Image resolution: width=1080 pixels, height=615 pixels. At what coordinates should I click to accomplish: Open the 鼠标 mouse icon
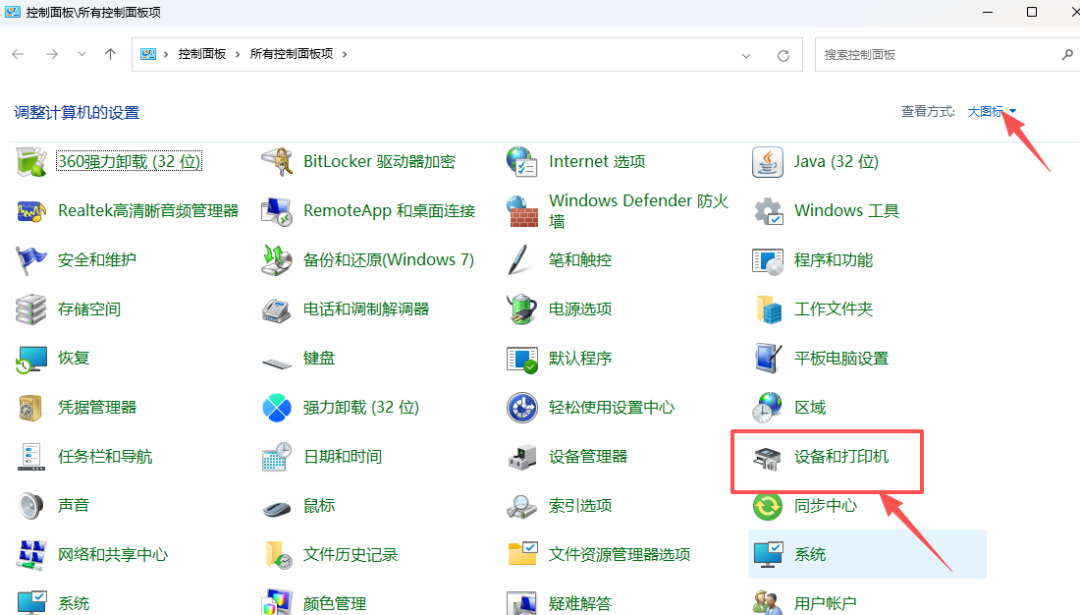pyautogui.click(x=276, y=506)
